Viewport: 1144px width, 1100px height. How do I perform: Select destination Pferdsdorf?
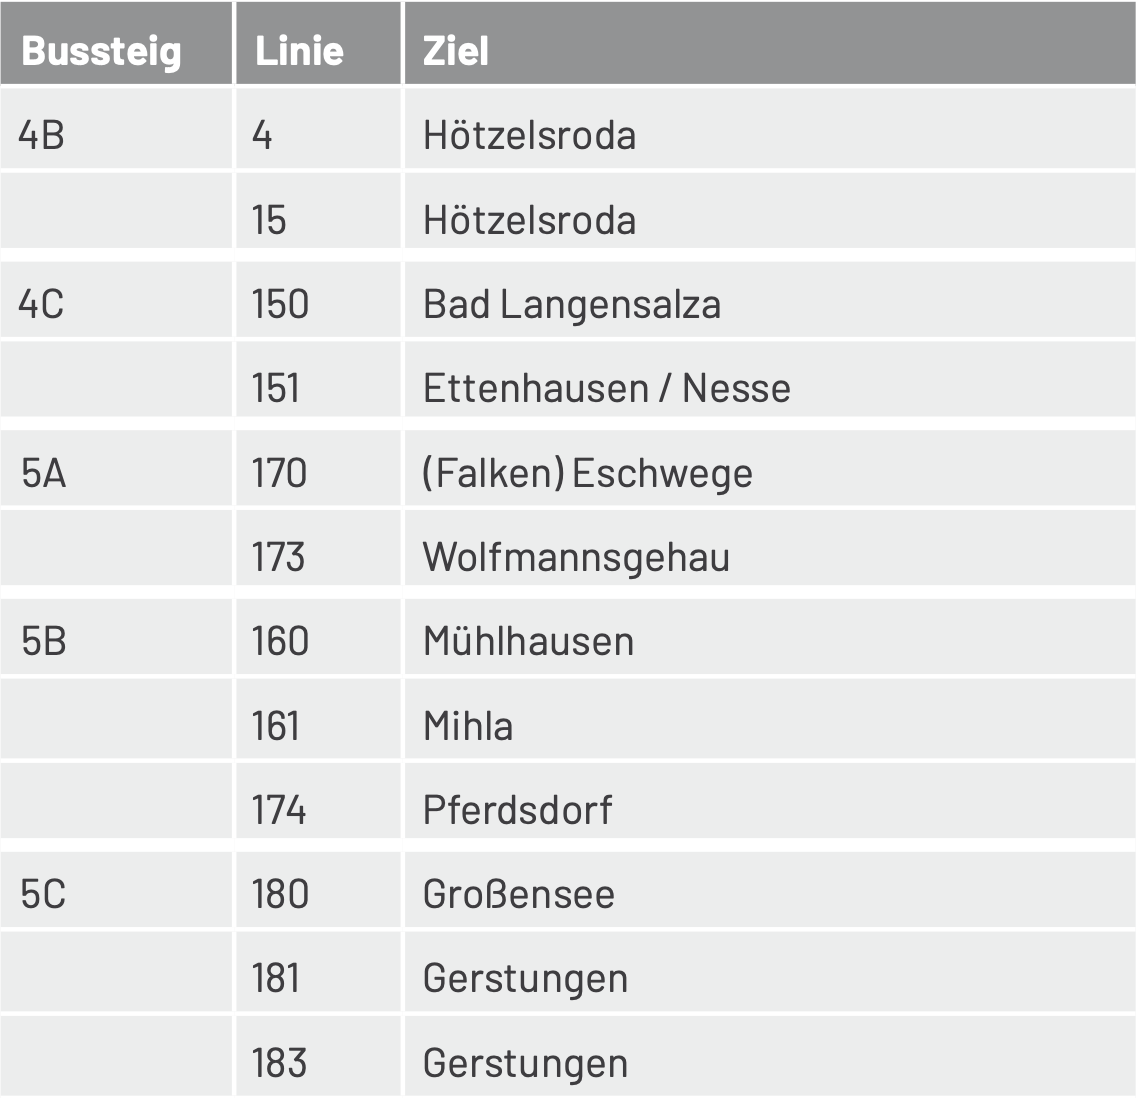point(518,810)
